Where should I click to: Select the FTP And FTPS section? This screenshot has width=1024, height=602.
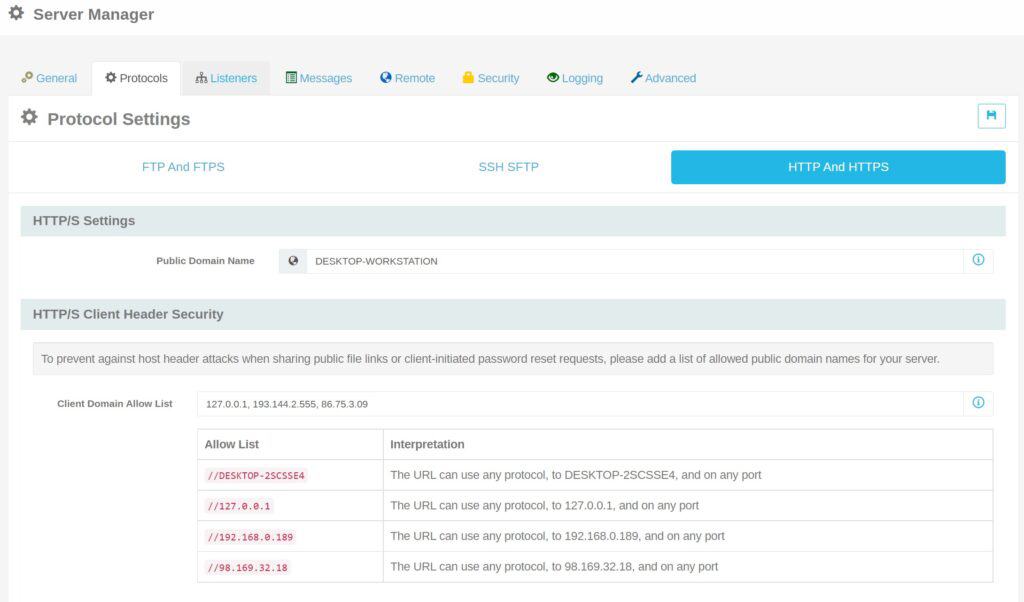(x=183, y=167)
